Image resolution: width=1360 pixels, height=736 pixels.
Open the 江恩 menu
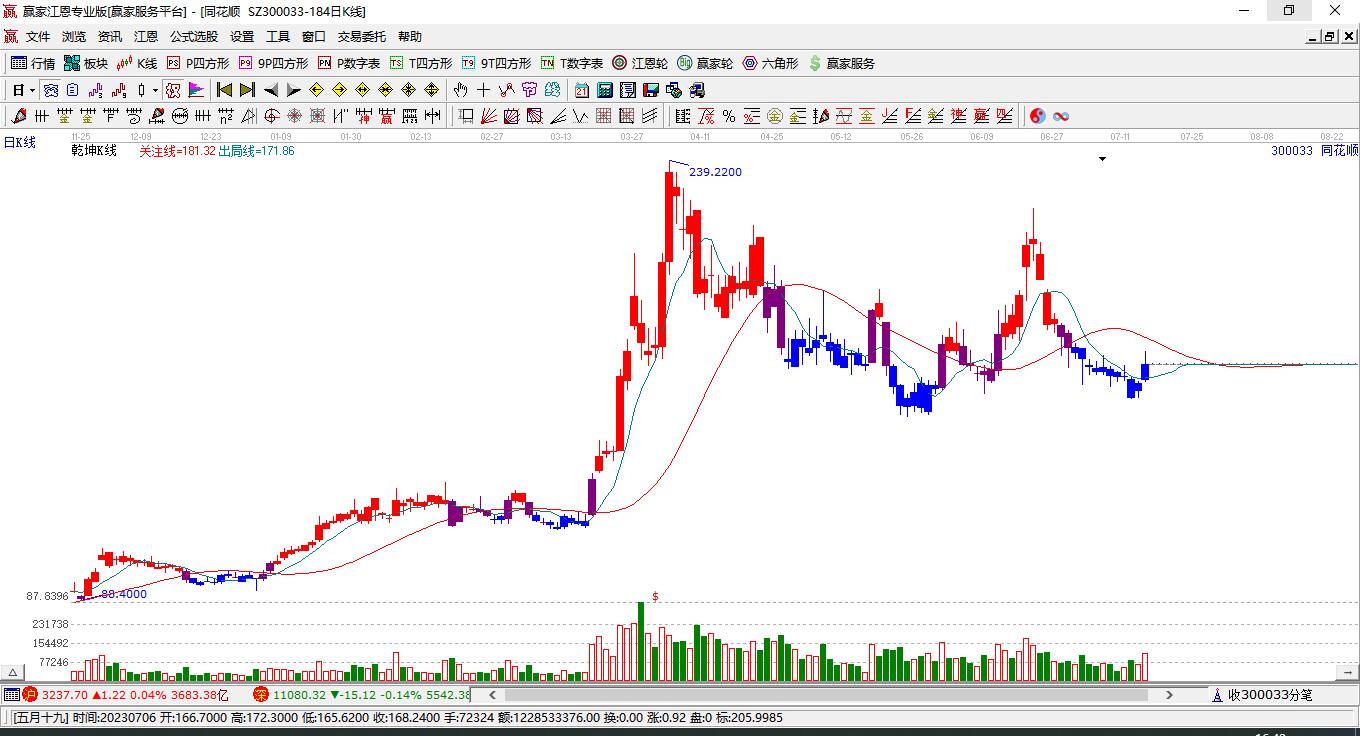point(146,37)
